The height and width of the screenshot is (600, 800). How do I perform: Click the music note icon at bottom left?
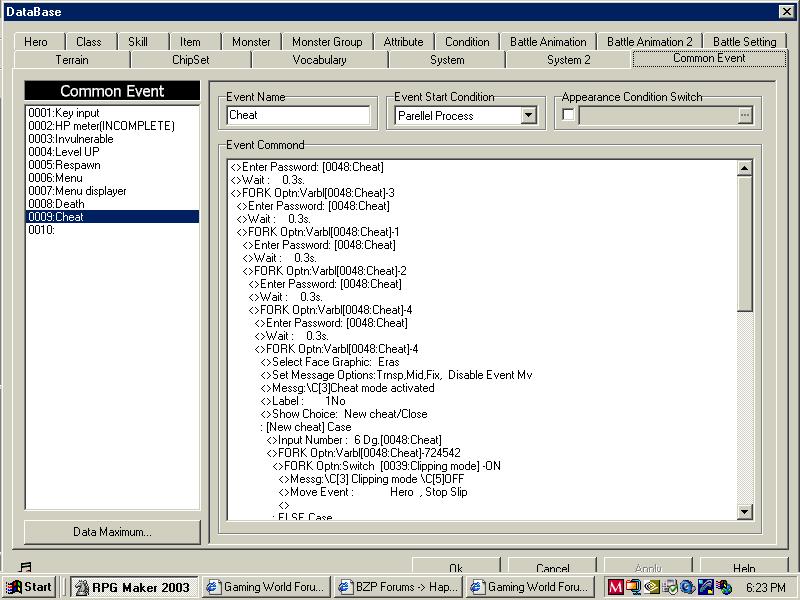tap(25, 567)
